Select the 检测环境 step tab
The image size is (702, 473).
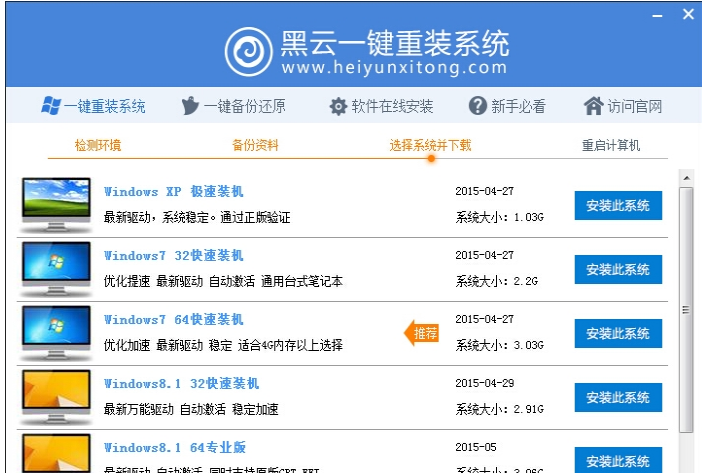pos(98,145)
